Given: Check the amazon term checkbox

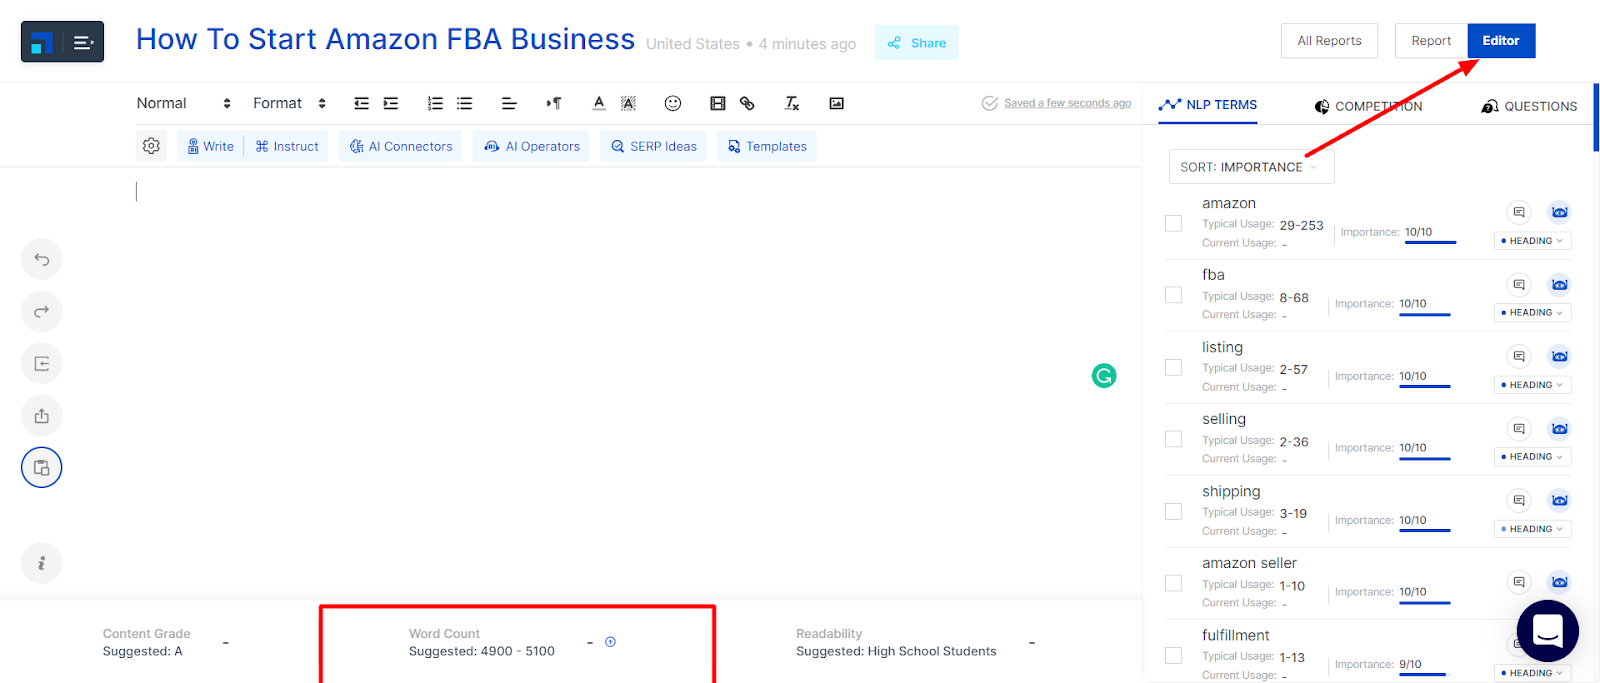Looking at the screenshot, I should pyautogui.click(x=1174, y=223).
